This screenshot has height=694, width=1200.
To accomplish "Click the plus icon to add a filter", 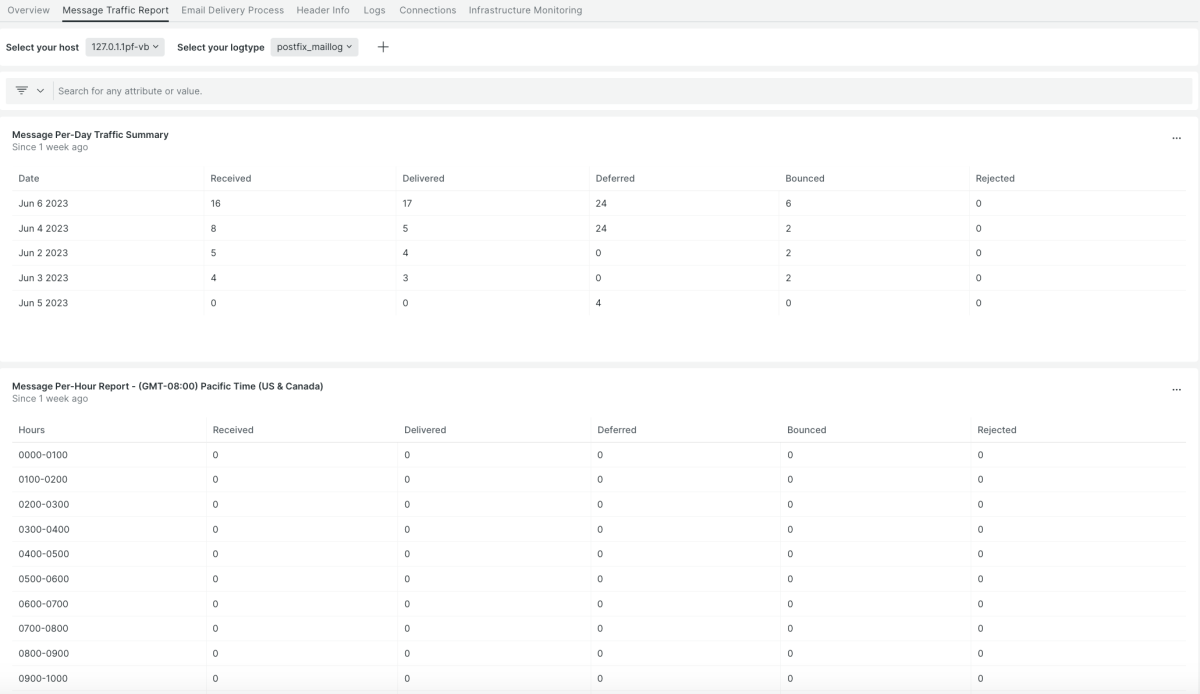I will pos(383,47).
